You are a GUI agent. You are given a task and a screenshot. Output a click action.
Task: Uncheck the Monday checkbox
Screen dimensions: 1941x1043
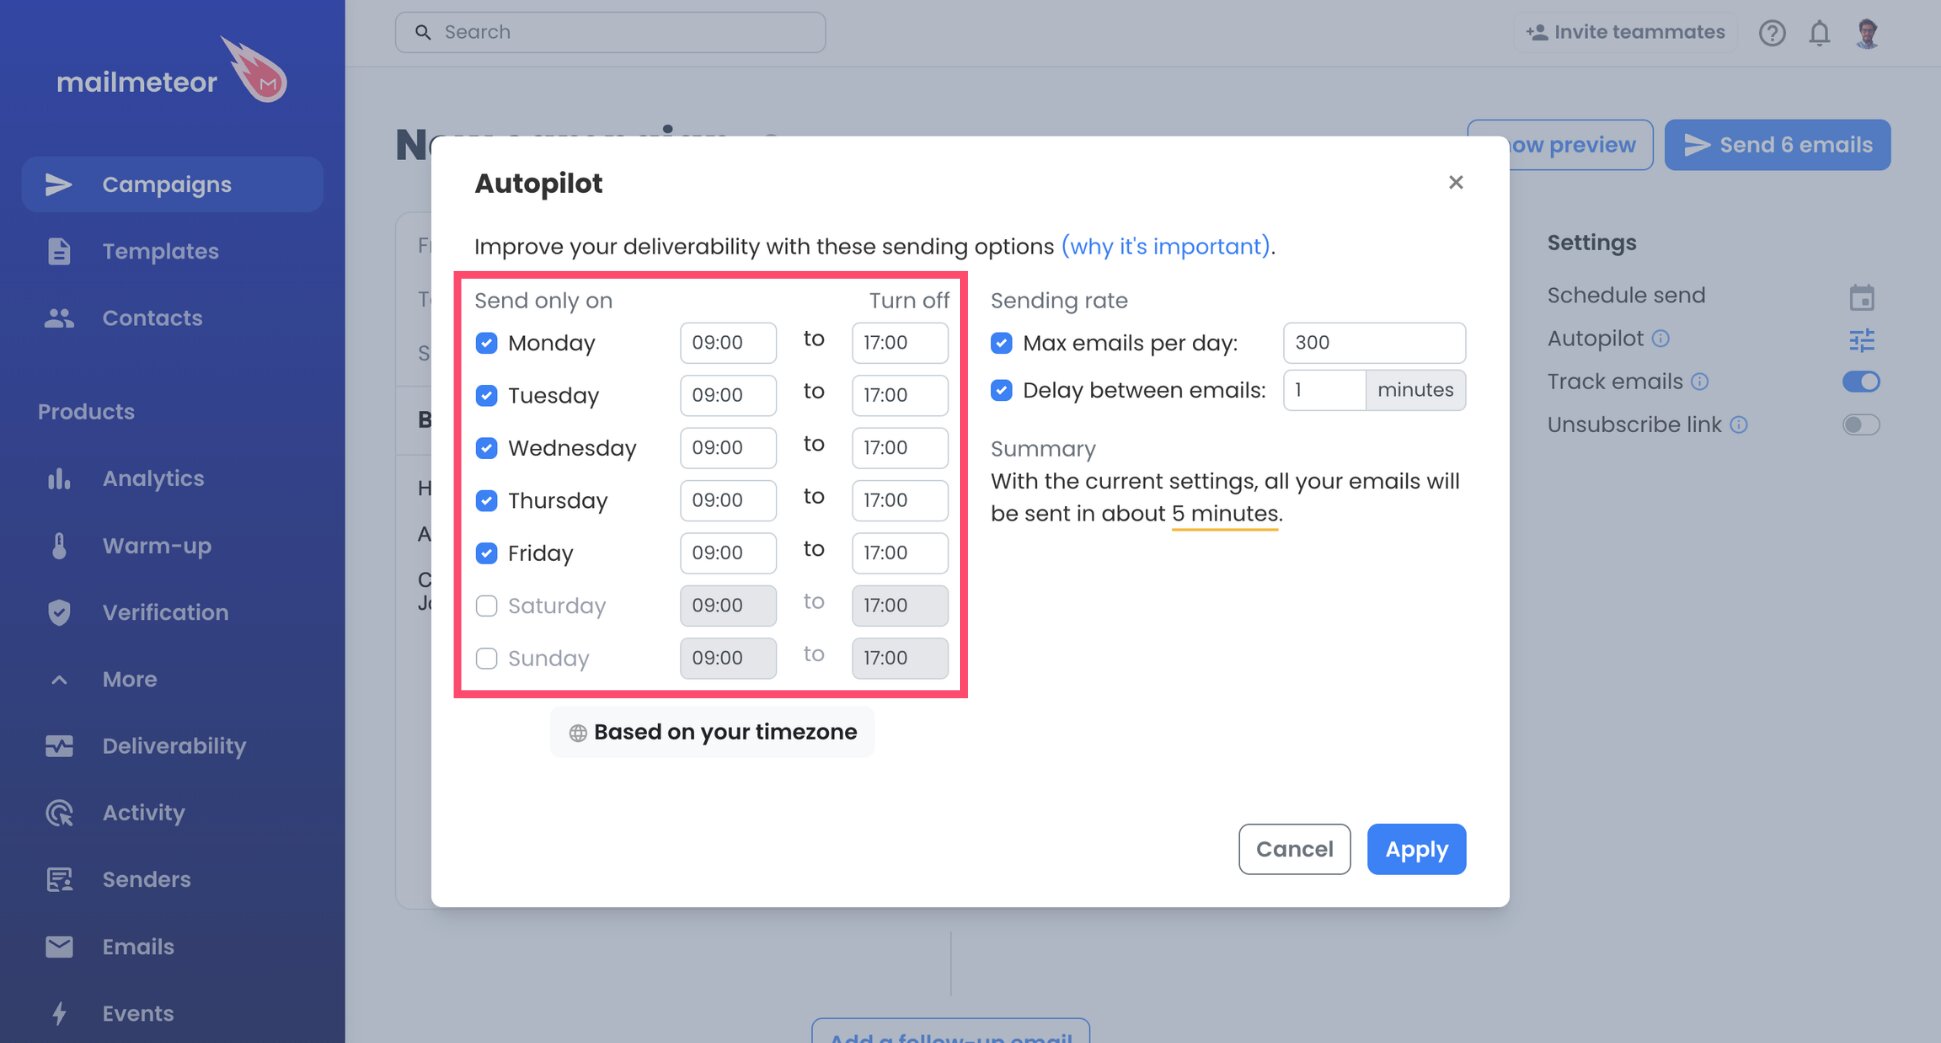486,343
